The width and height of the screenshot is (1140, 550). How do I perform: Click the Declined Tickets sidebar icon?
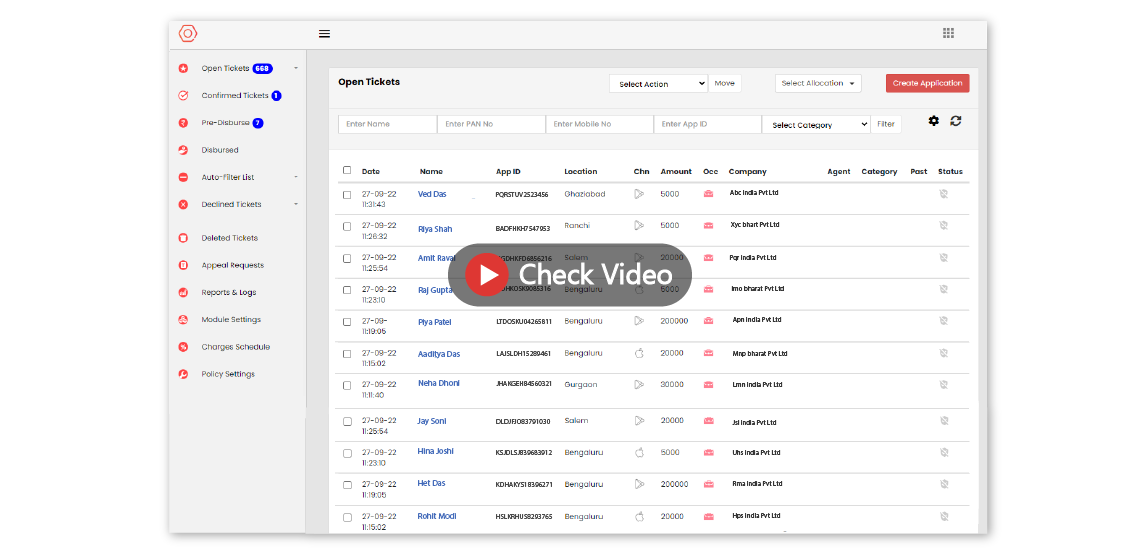(183, 204)
